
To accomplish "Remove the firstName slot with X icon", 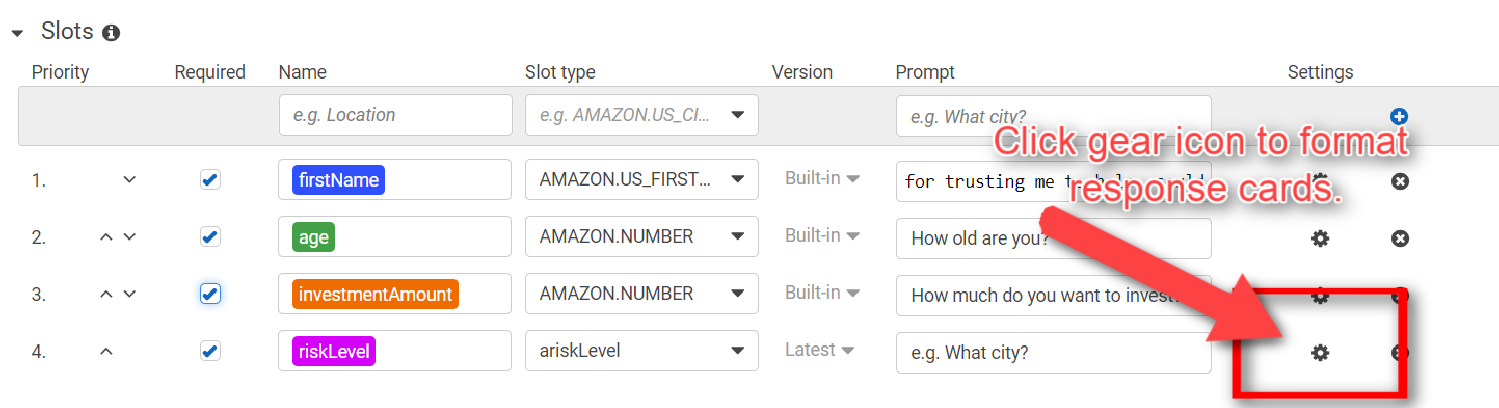I will [1400, 181].
